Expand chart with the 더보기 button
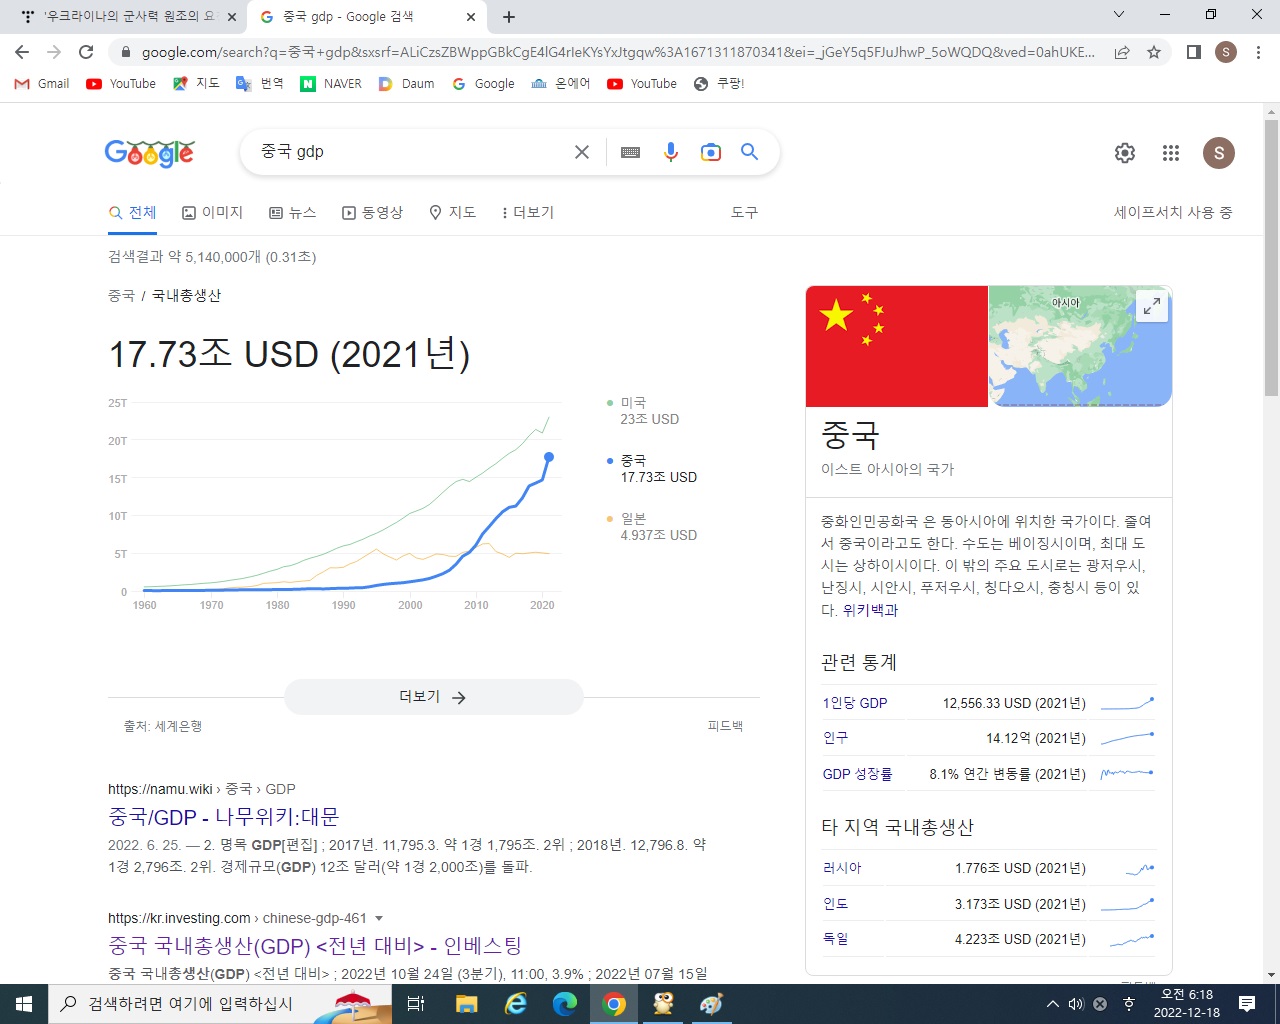Image resolution: width=1280 pixels, height=1024 pixels. tap(433, 697)
